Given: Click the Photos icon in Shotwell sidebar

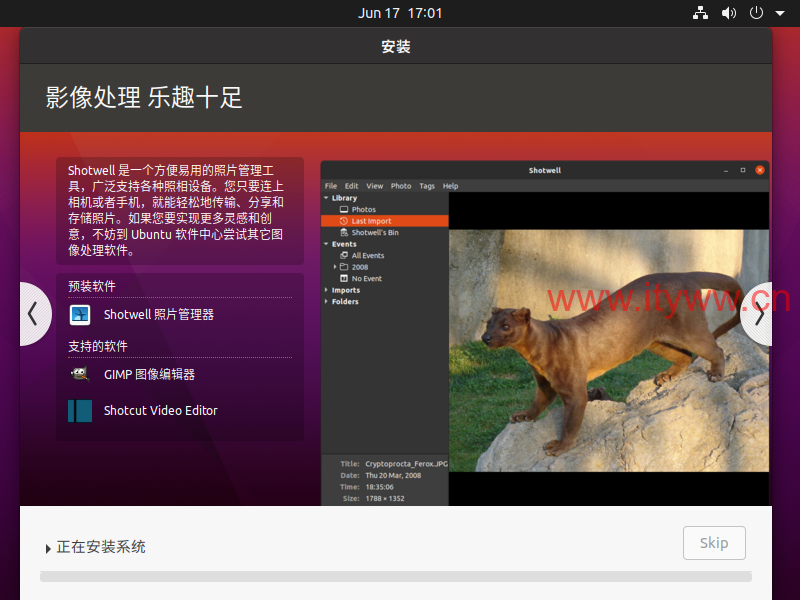Looking at the screenshot, I should (x=344, y=210).
